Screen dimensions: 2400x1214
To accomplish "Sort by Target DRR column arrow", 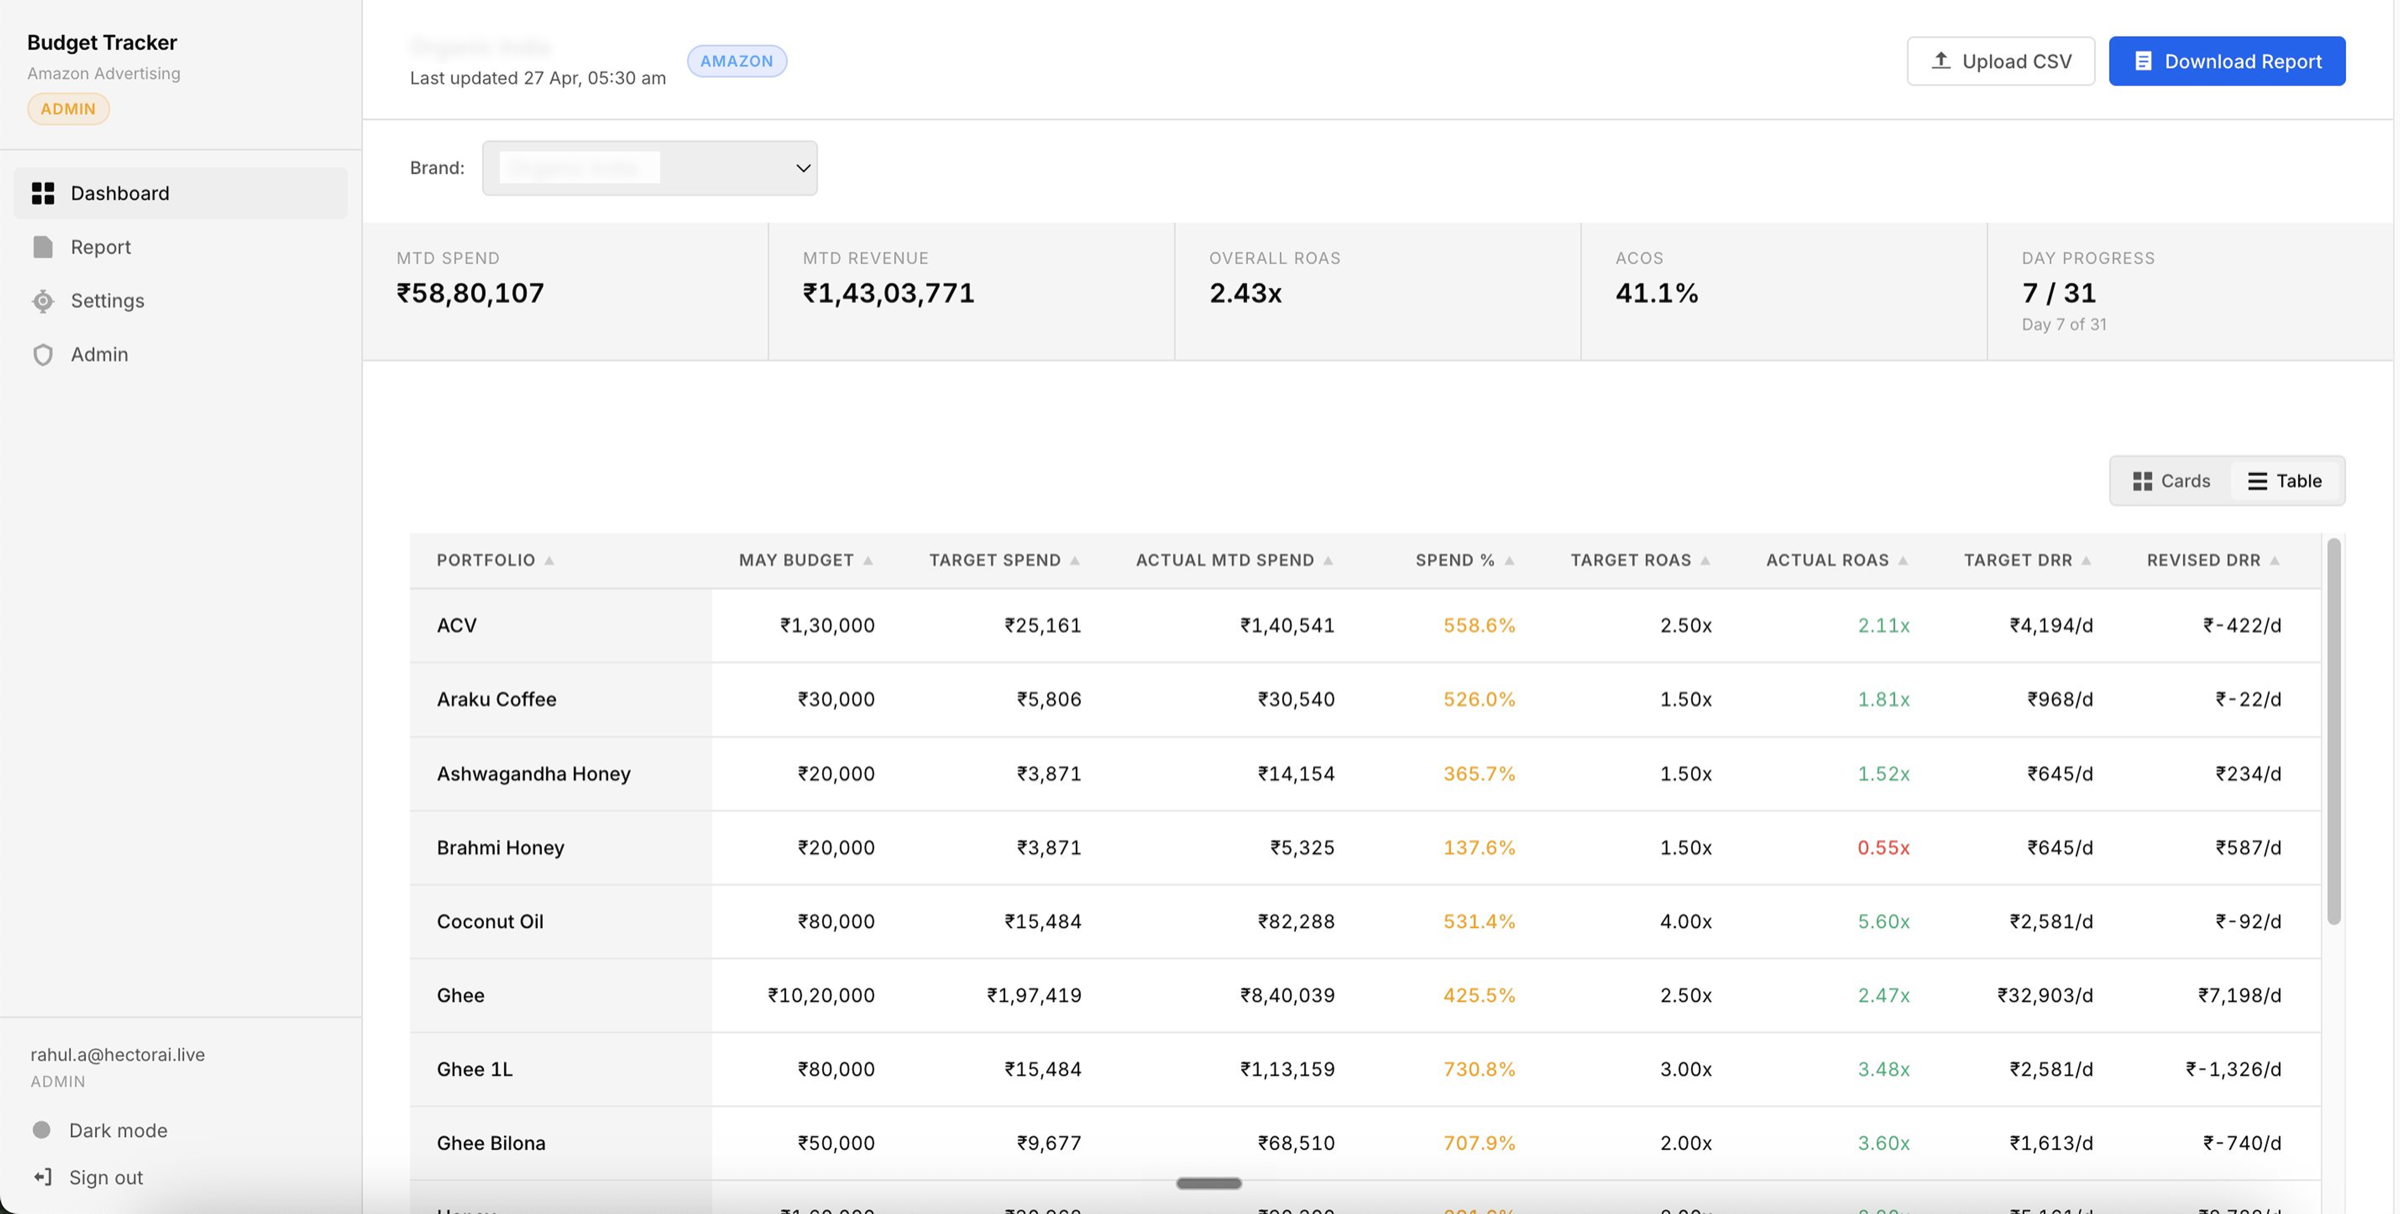I will (2086, 561).
